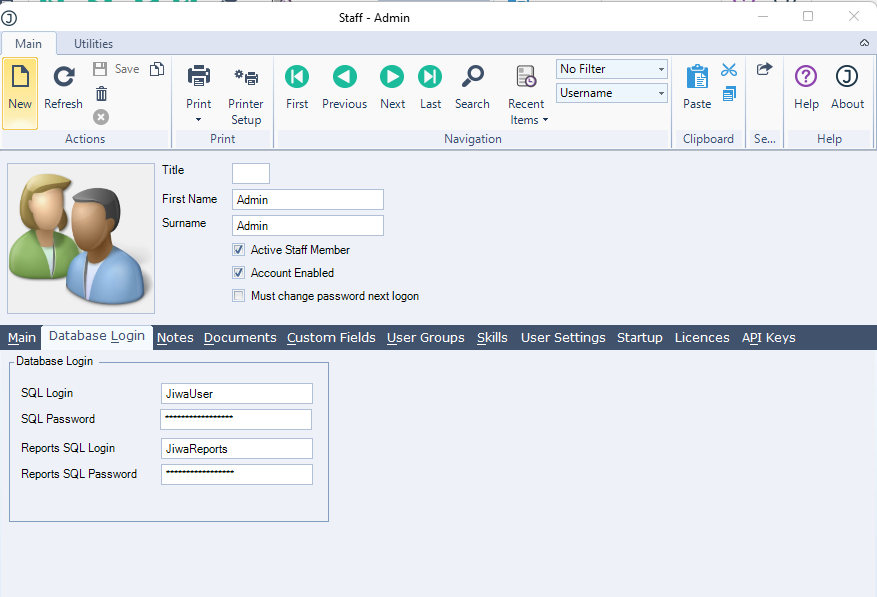877x597 pixels.
Task: Select the API Keys tab
Action: (768, 338)
